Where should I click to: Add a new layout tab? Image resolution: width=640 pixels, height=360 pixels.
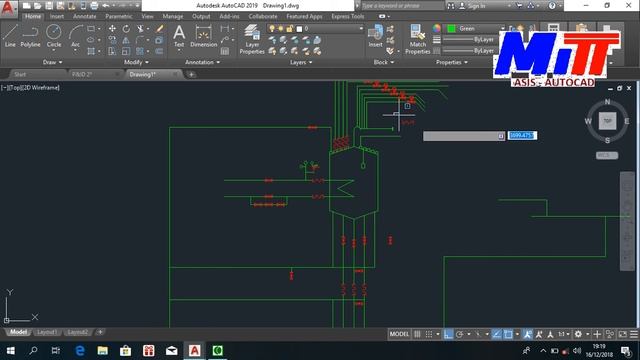[100, 332]
